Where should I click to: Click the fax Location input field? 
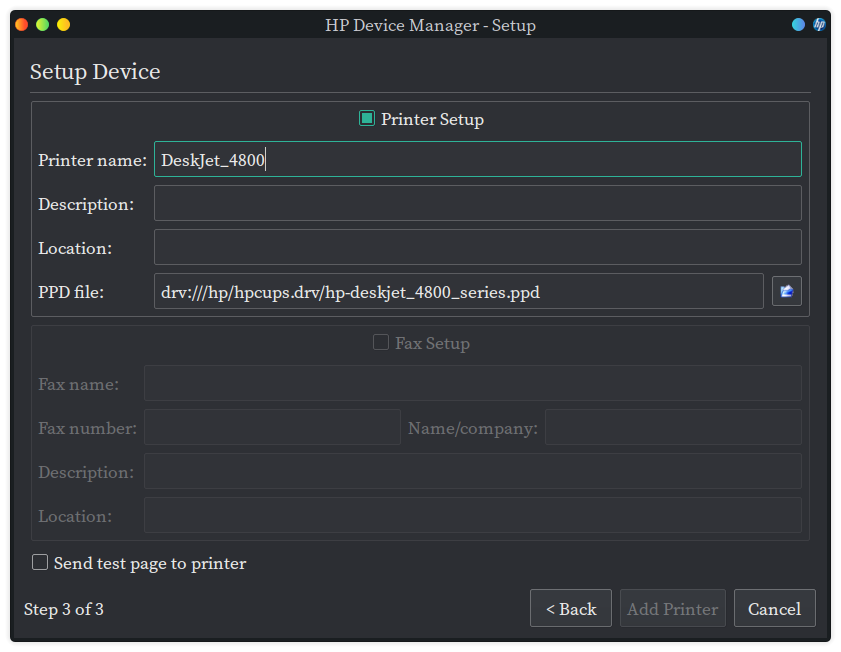[472, 516]
